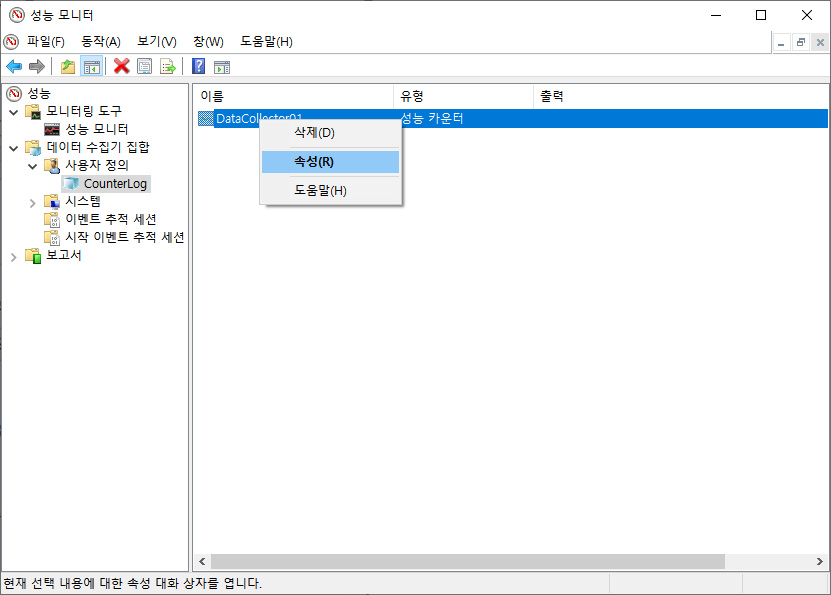The image size is (831, 595).
Task: Click the Forward arrow toolbar icon
Action: [37, 67]
